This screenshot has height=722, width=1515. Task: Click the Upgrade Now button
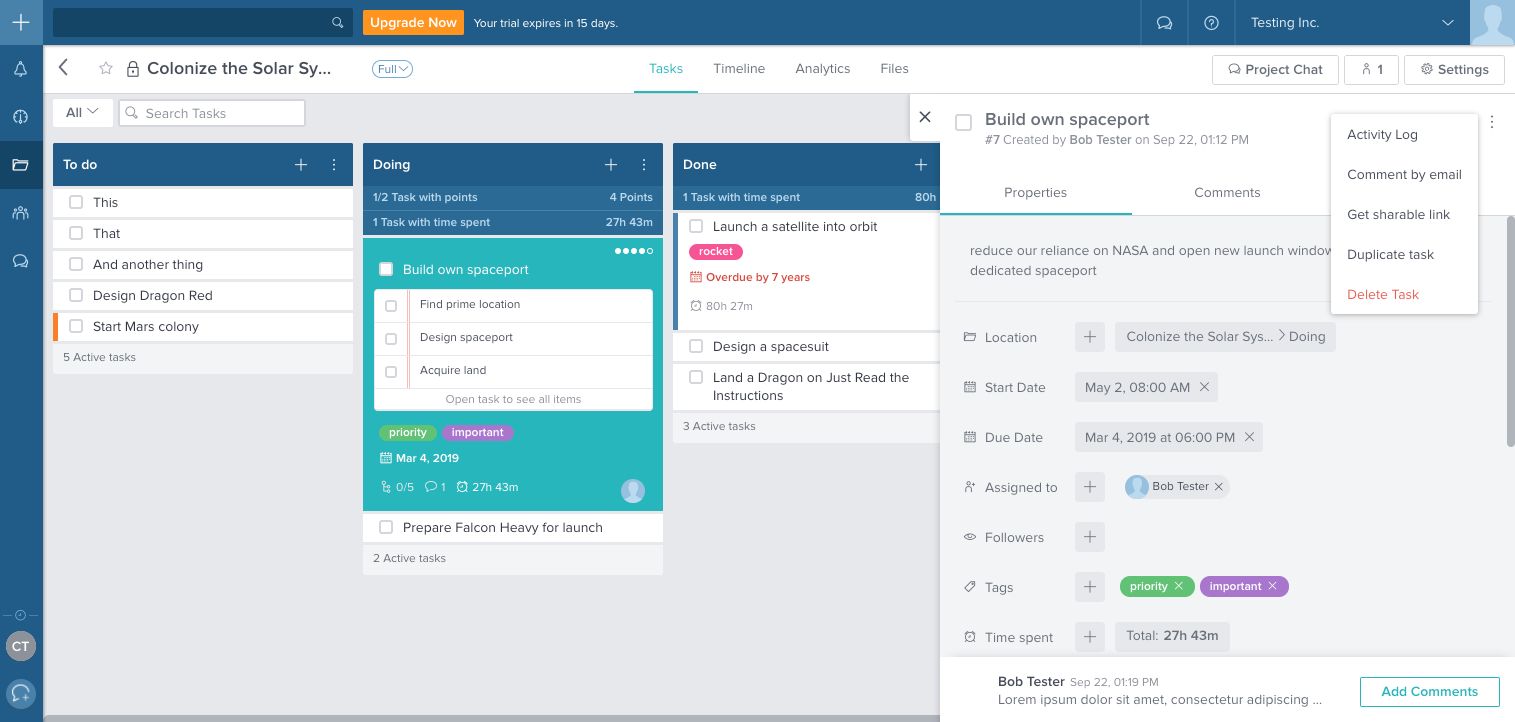[413, 22]
